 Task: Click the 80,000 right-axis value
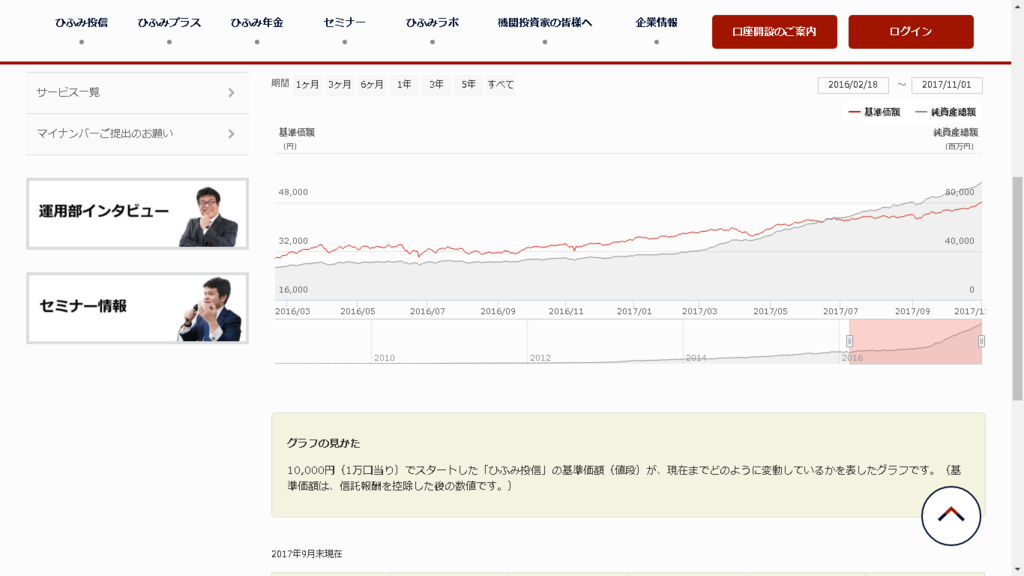[959, 192]
